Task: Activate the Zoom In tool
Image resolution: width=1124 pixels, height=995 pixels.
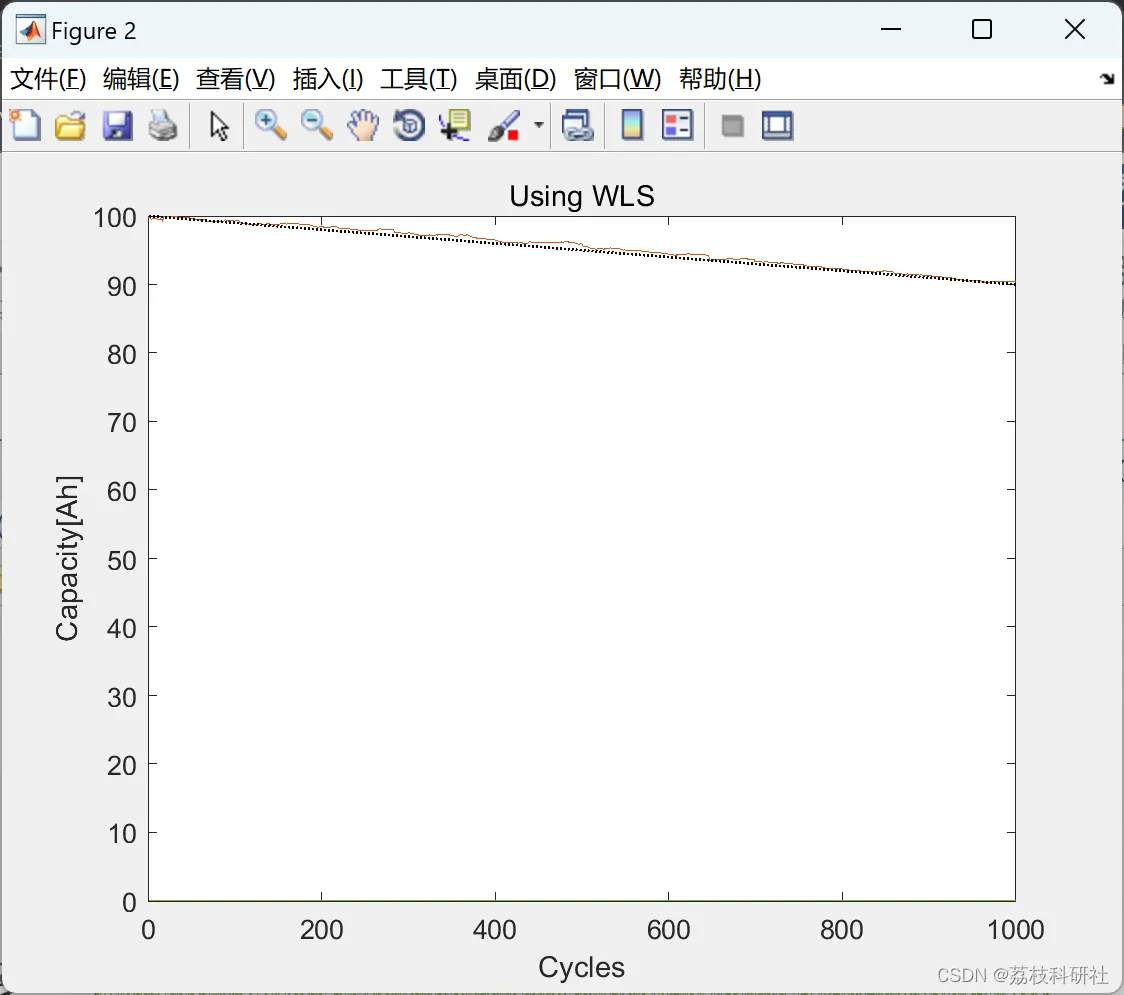Action: point(271,125)
